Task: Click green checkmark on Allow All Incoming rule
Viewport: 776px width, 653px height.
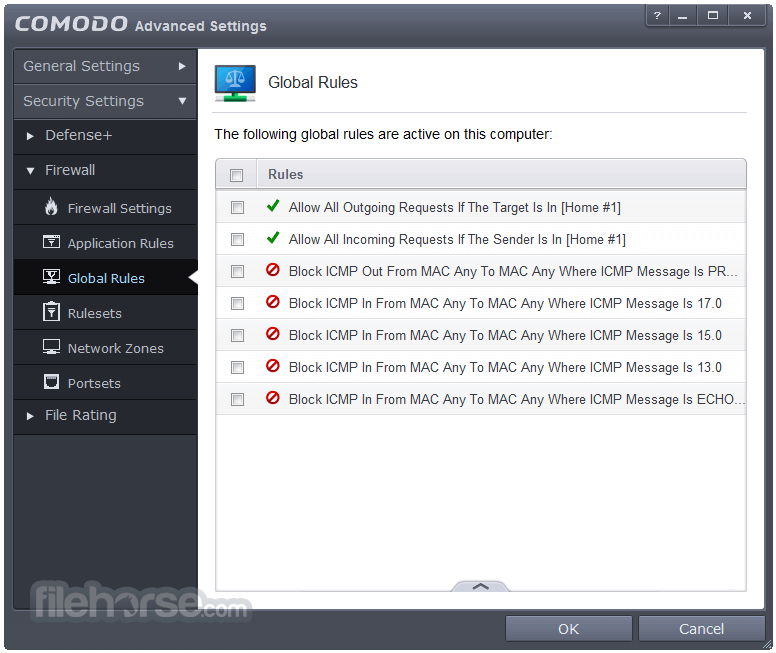Action: 273,238
